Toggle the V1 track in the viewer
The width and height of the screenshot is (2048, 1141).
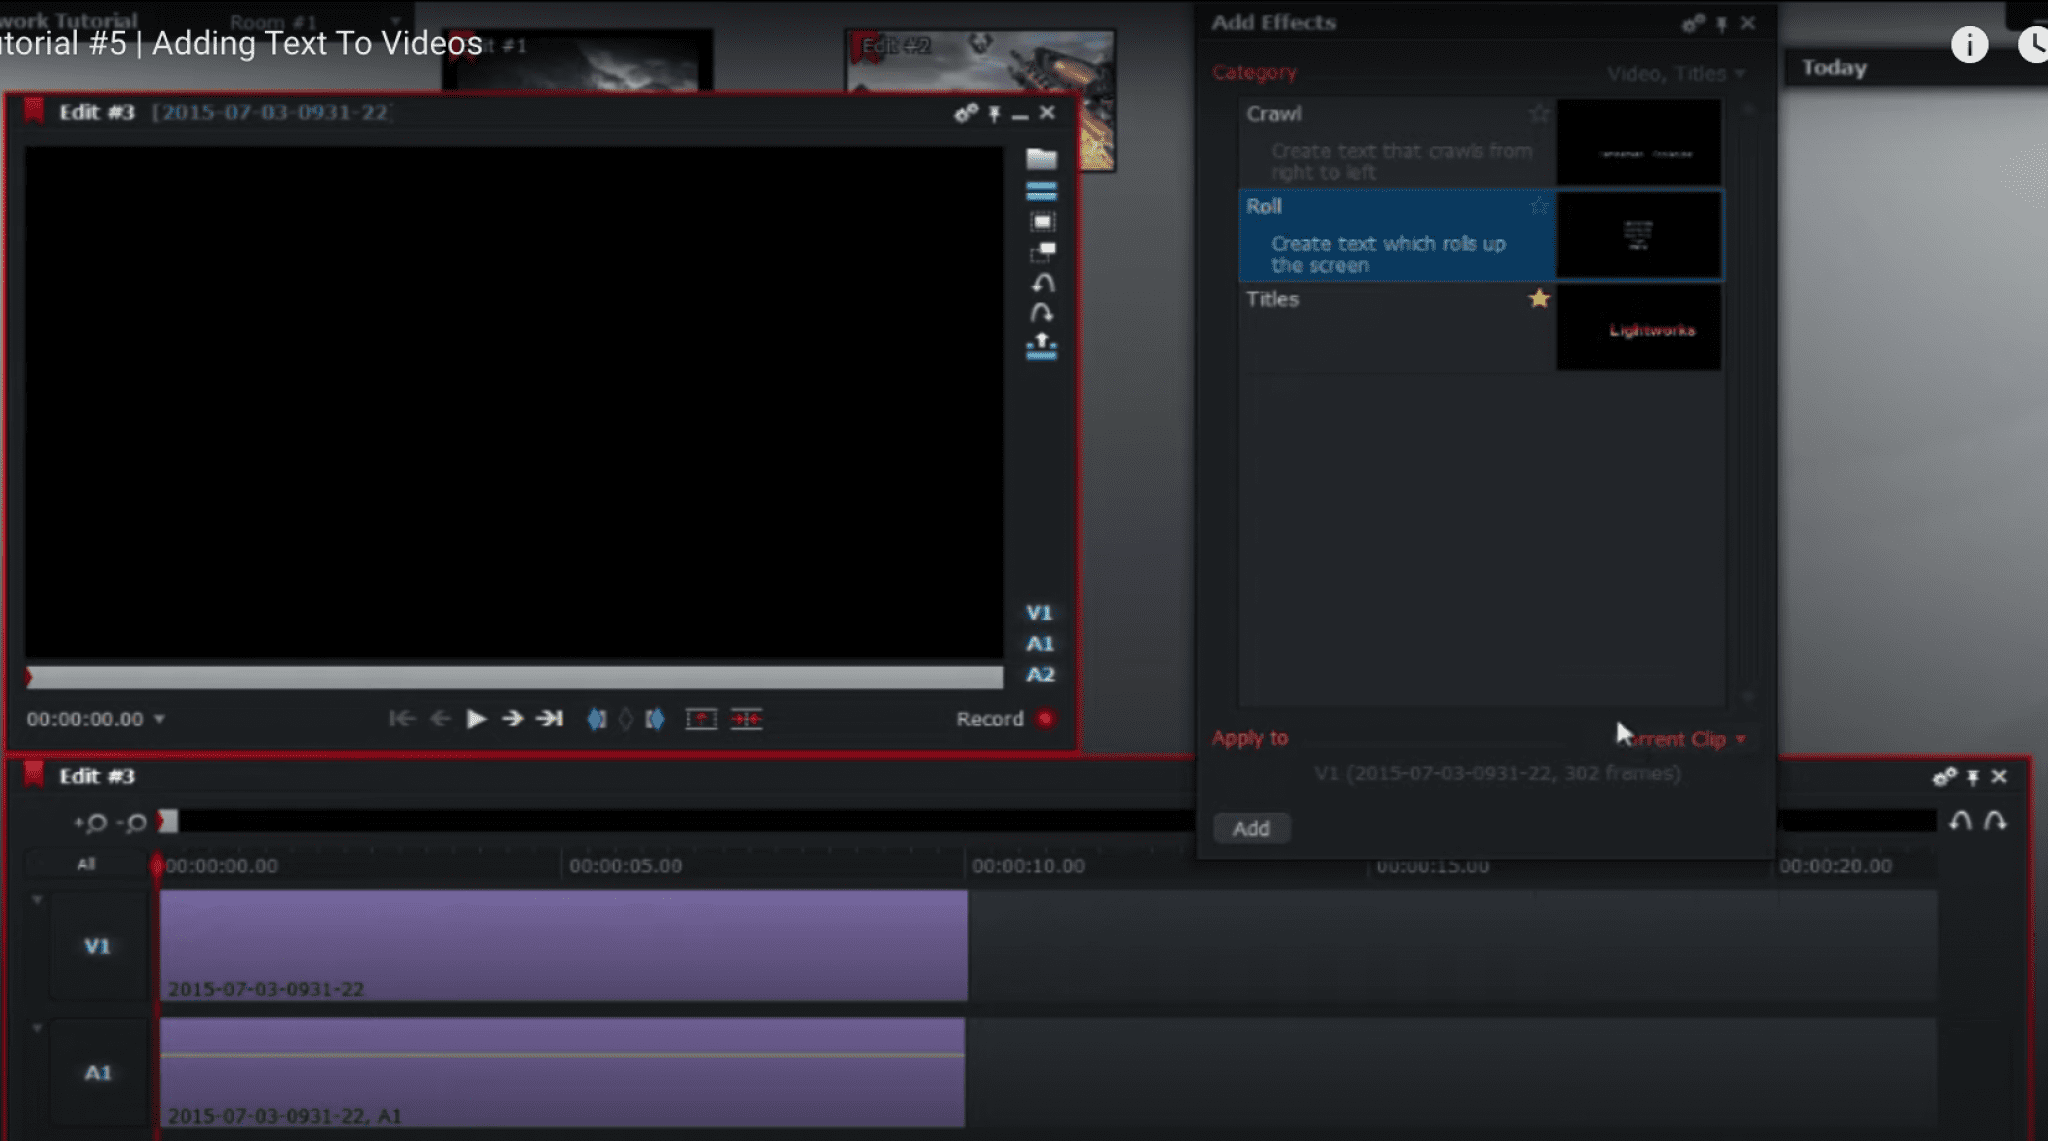pyautogui.click(x=1039, y=613)
